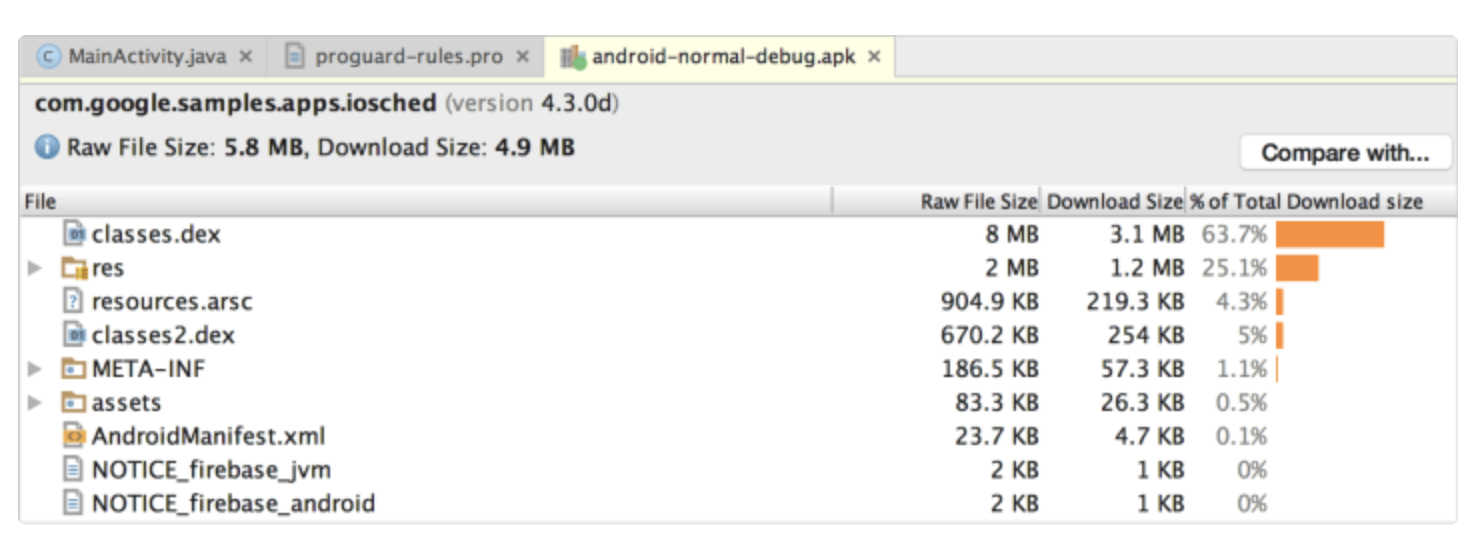1480x542 pixels.
Task: Switch to the MainActivity.java tab
Action: (146, 56)
